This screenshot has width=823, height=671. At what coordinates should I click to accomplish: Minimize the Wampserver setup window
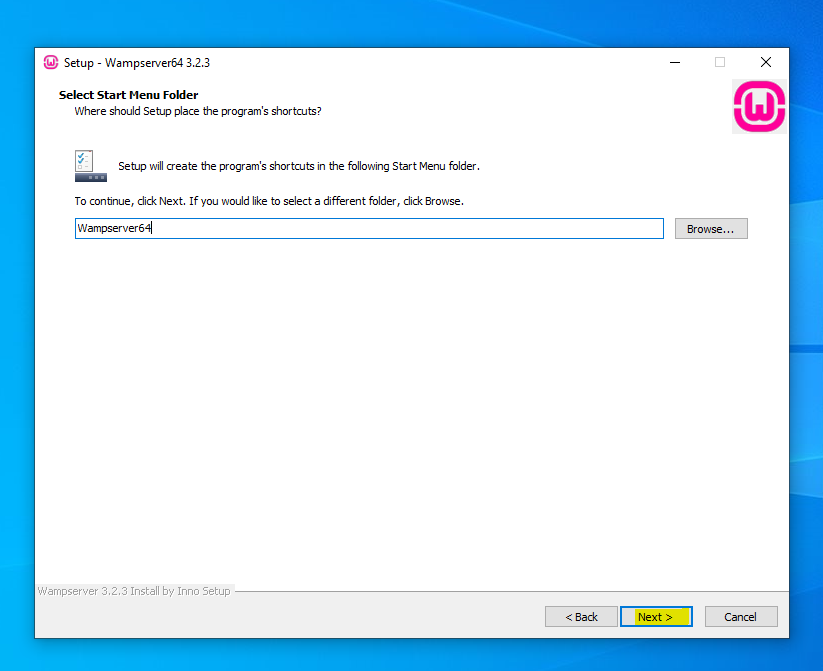click(x=673, y=62)
